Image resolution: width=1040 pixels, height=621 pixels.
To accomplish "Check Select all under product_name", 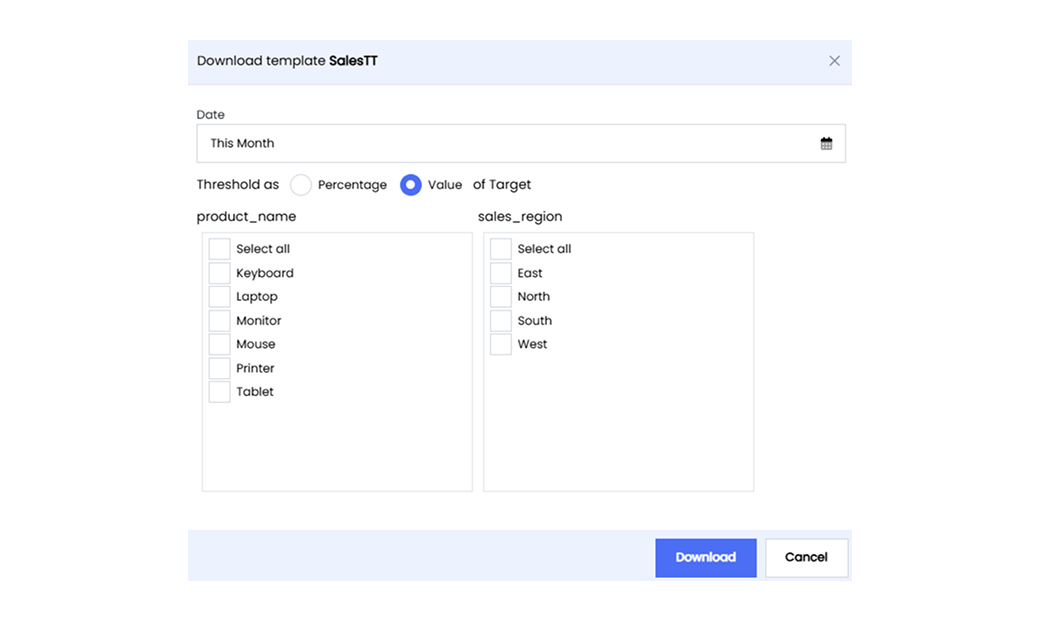I will click(220, 249).
